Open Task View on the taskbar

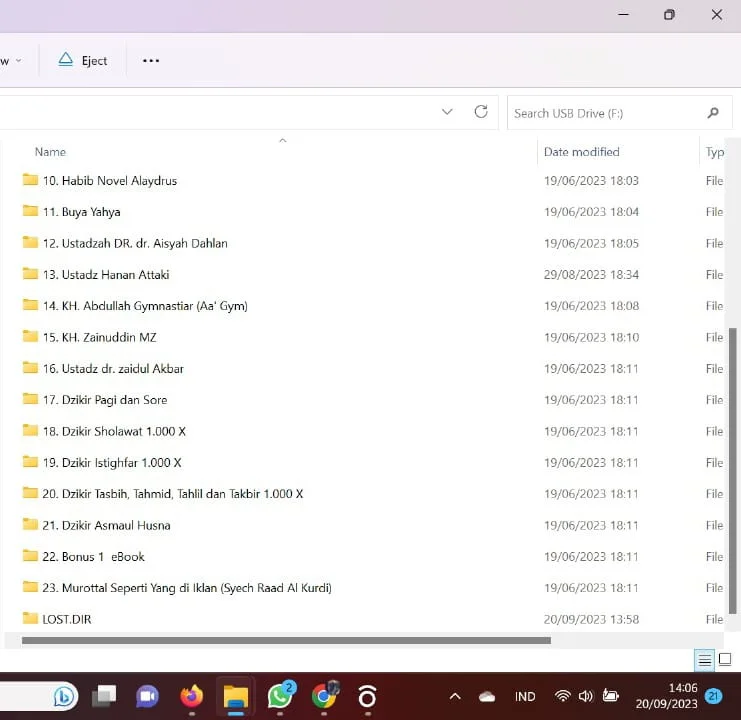coord(104,696)
